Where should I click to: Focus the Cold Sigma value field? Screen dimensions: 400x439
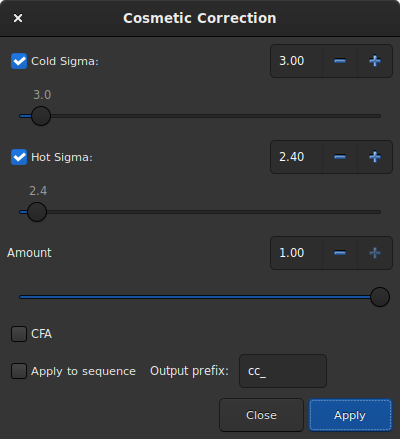pos(296,61)
